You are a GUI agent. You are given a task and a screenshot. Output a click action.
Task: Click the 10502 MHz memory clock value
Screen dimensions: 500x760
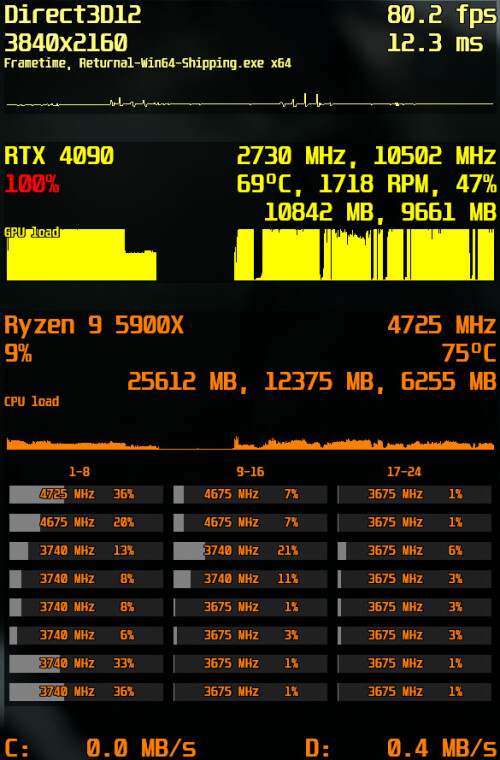click(x=435, y=156)
